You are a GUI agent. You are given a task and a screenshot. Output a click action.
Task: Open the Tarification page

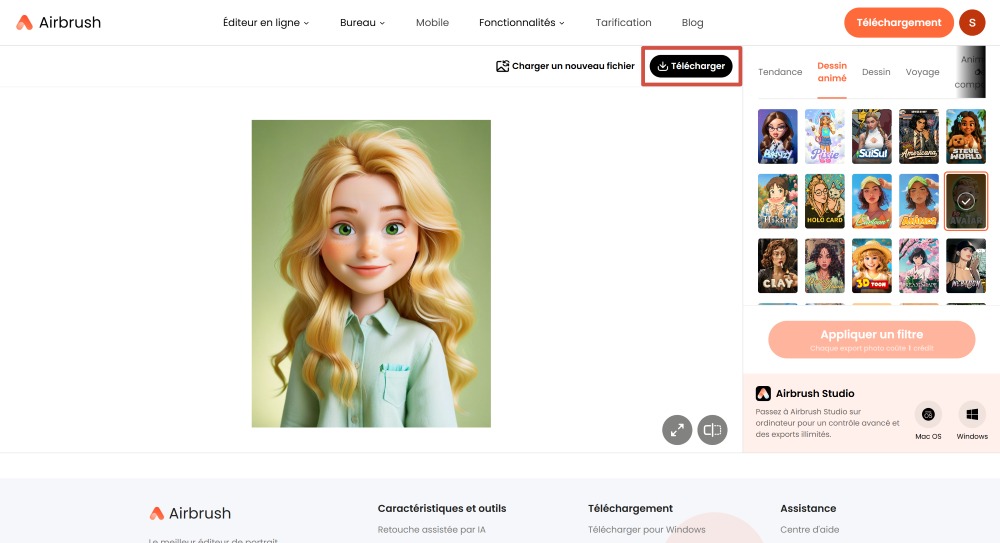(x=623, y=22)
